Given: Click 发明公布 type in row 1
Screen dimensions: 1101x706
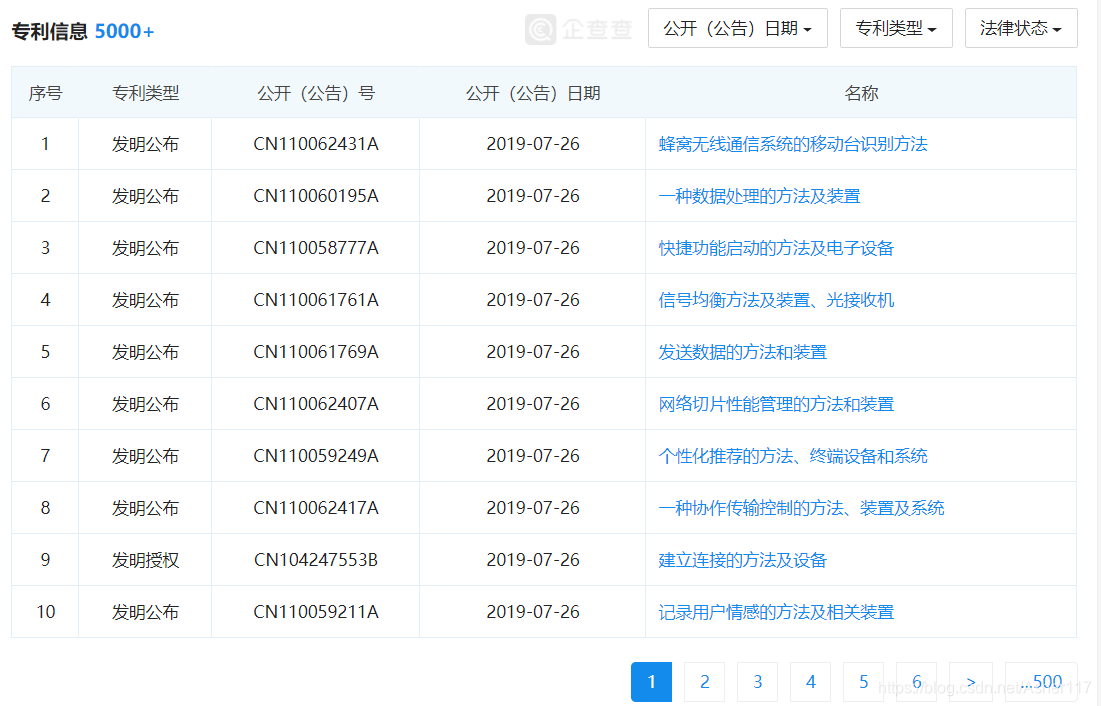Looking at the screenshot, I should pyautogui.click(x=145, y=144).
